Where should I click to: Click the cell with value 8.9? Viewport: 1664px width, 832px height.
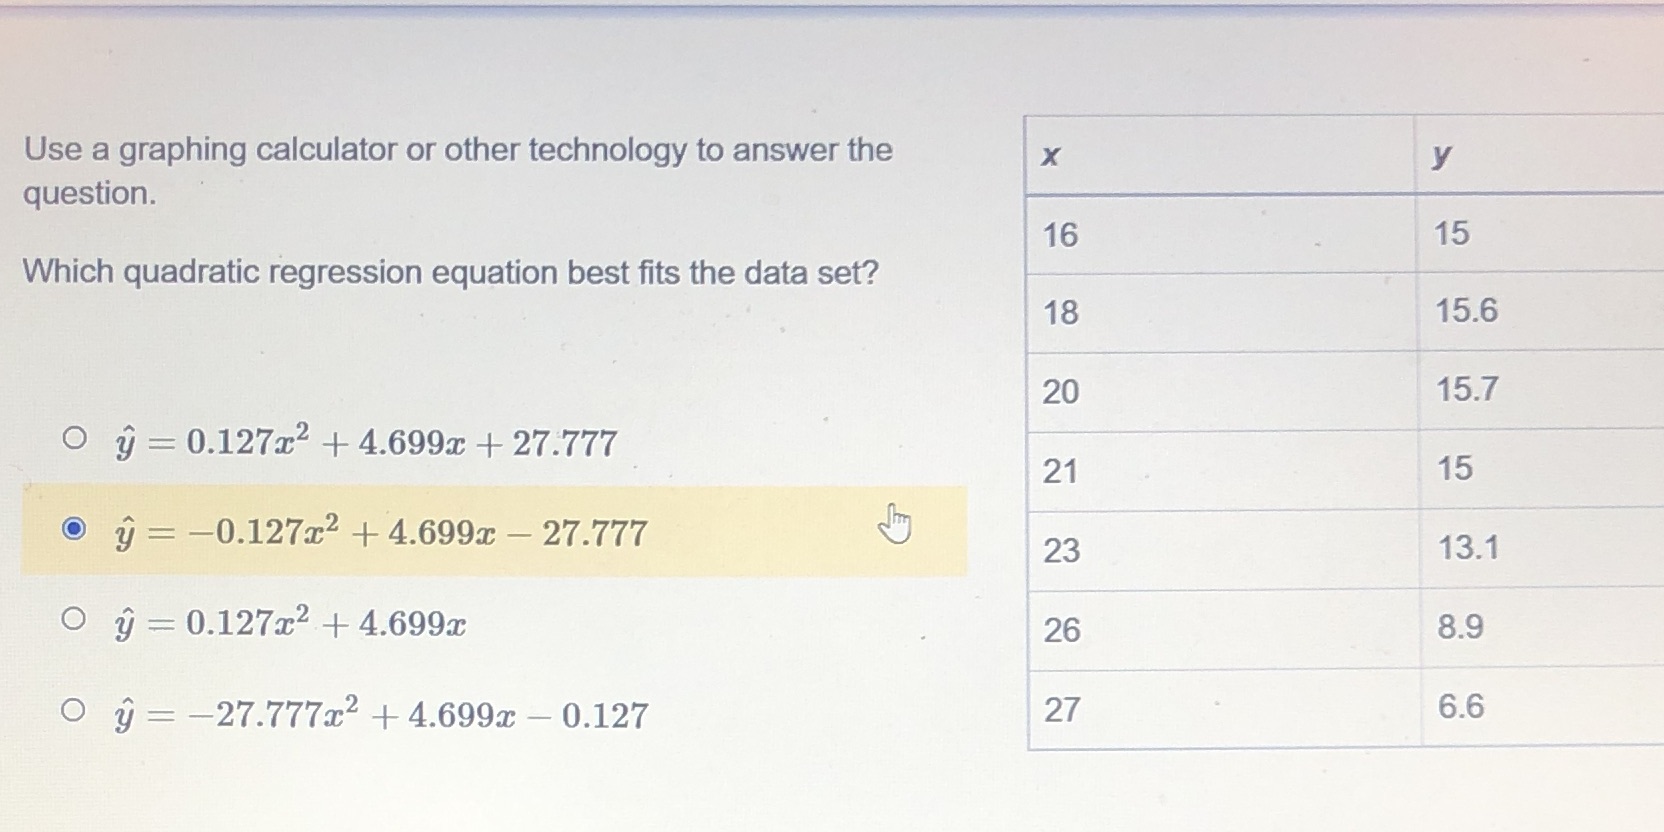click(1460, 628)
